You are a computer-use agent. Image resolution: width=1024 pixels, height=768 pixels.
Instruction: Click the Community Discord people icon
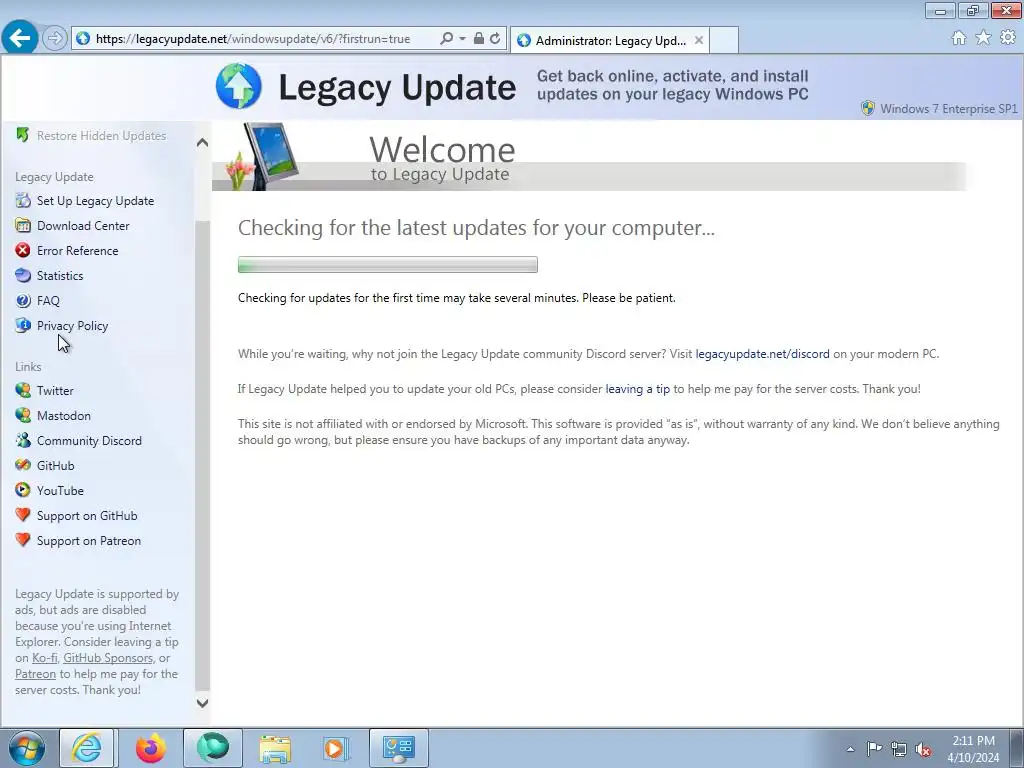pyautogui.click(x=23, y=440)
